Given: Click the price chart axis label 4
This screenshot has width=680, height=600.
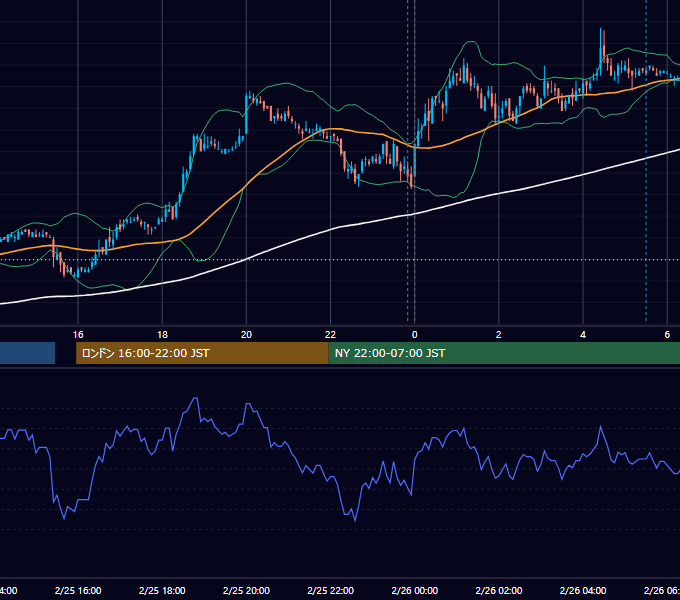Looking at the screenshot, I should coord(583,335).
